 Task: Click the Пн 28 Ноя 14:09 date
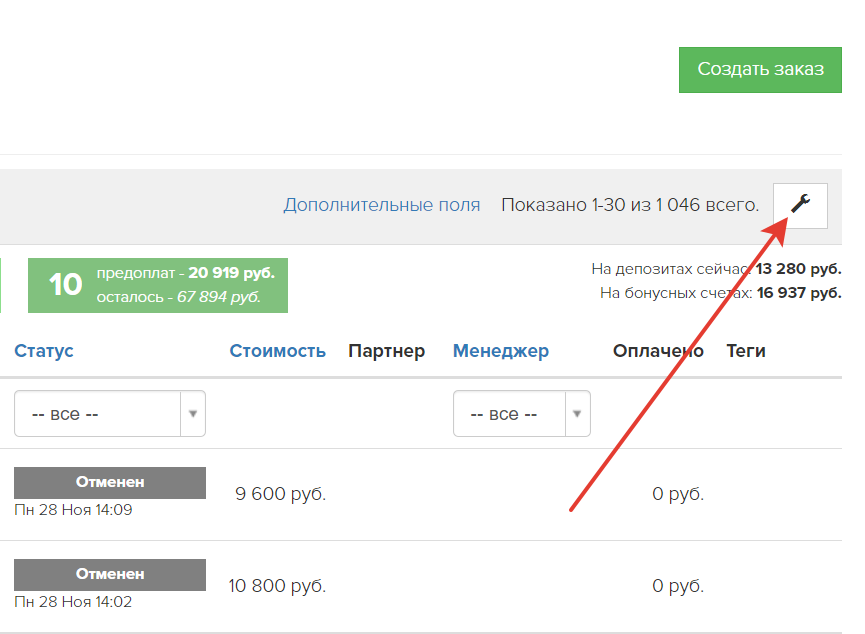(73, 510)
